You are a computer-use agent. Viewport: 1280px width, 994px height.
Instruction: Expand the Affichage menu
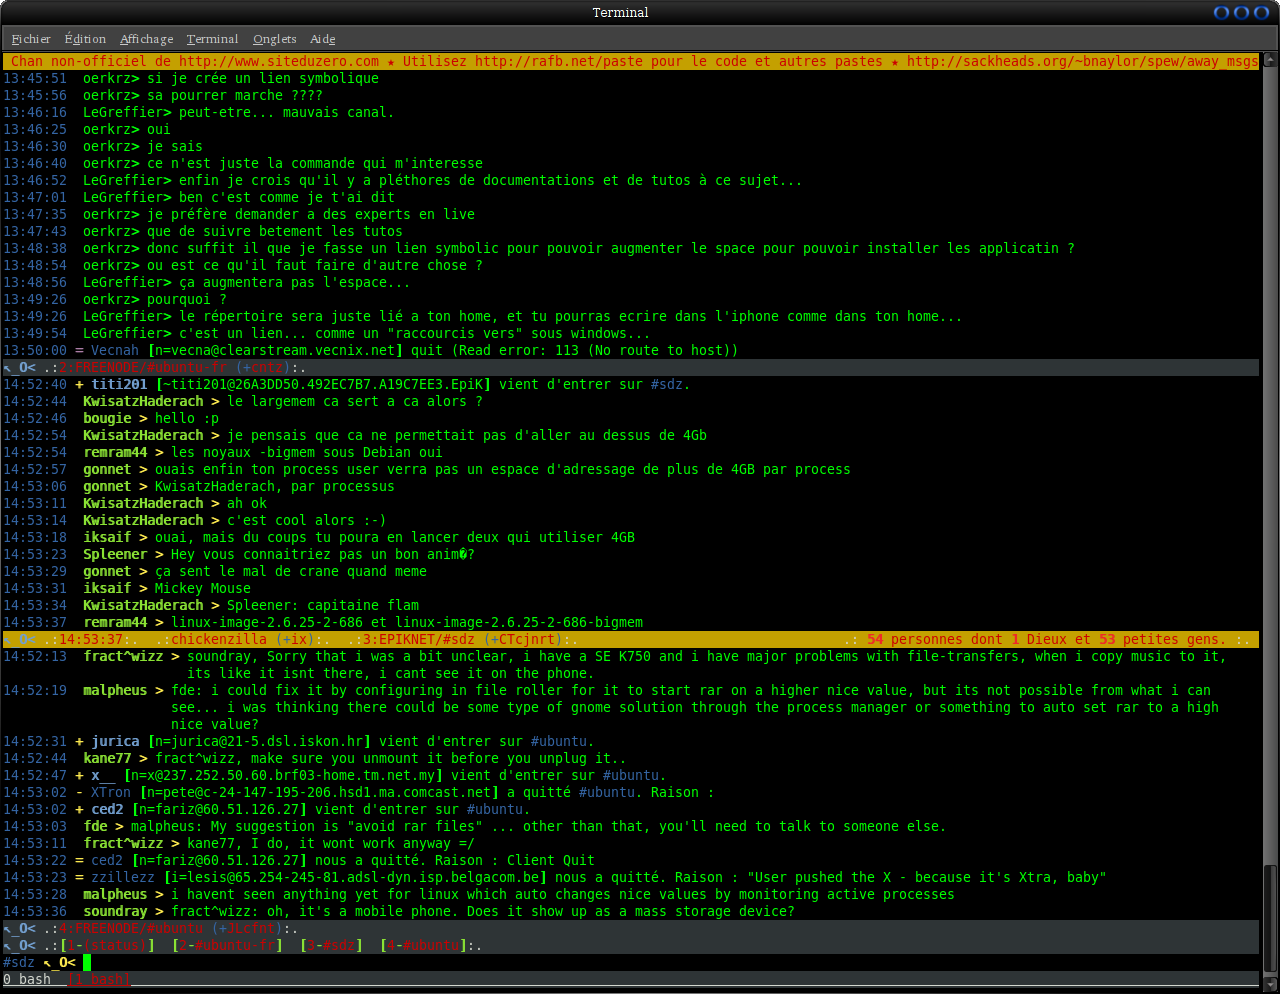146,39
